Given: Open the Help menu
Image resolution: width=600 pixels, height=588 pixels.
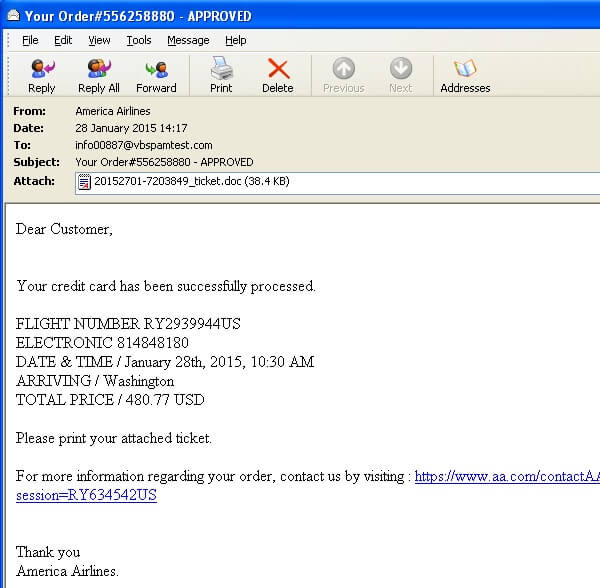Looking at the screenshot, I should (235, 40).
